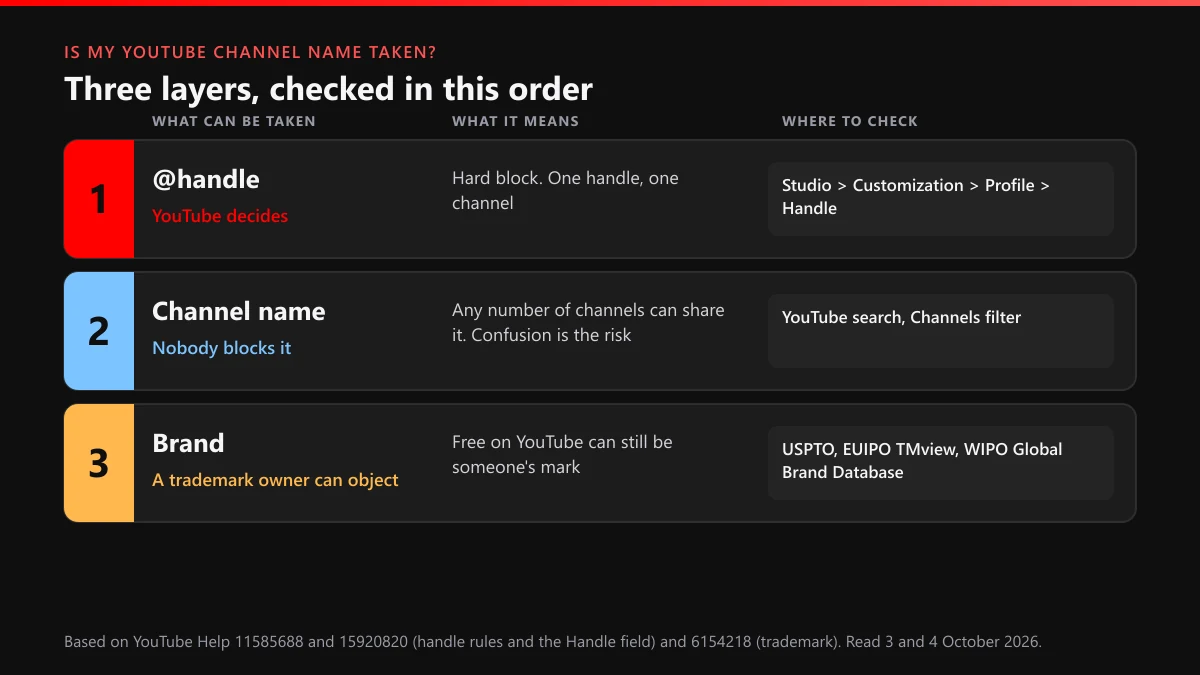Click the 'Brand' title
Screen dimensions: 1200x675
click(188, 443)
